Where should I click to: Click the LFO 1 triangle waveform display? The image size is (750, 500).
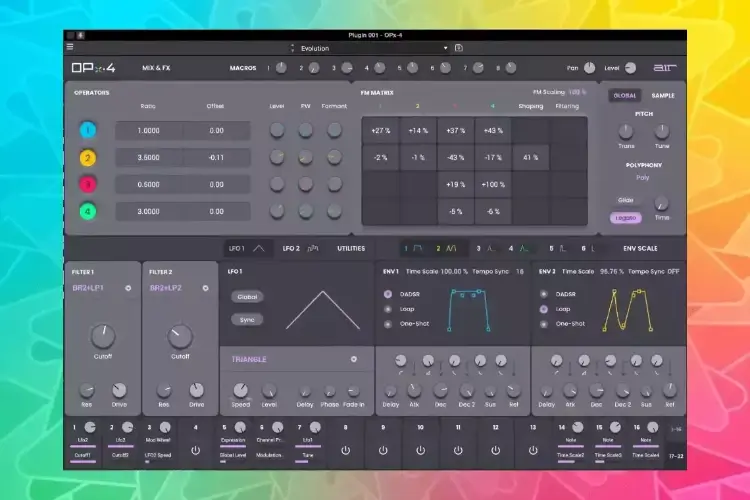pyautogui.click(x=323, y=310)
